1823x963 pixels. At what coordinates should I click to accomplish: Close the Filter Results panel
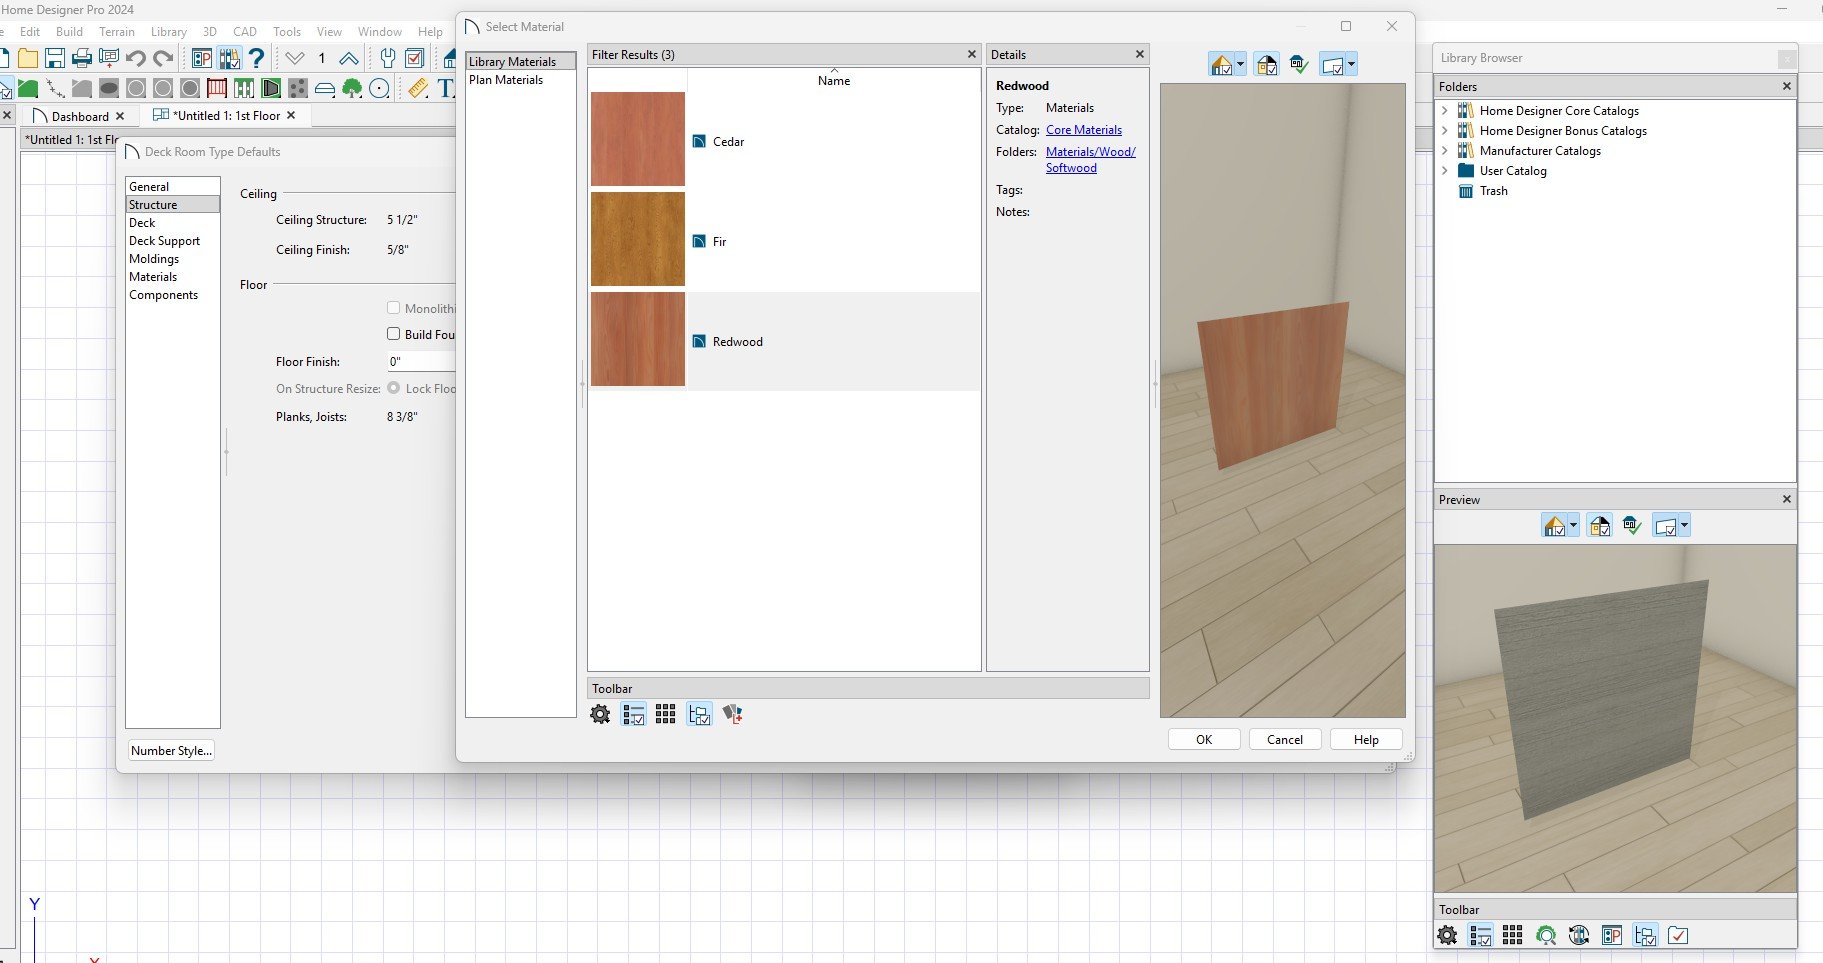click(971, 54)
